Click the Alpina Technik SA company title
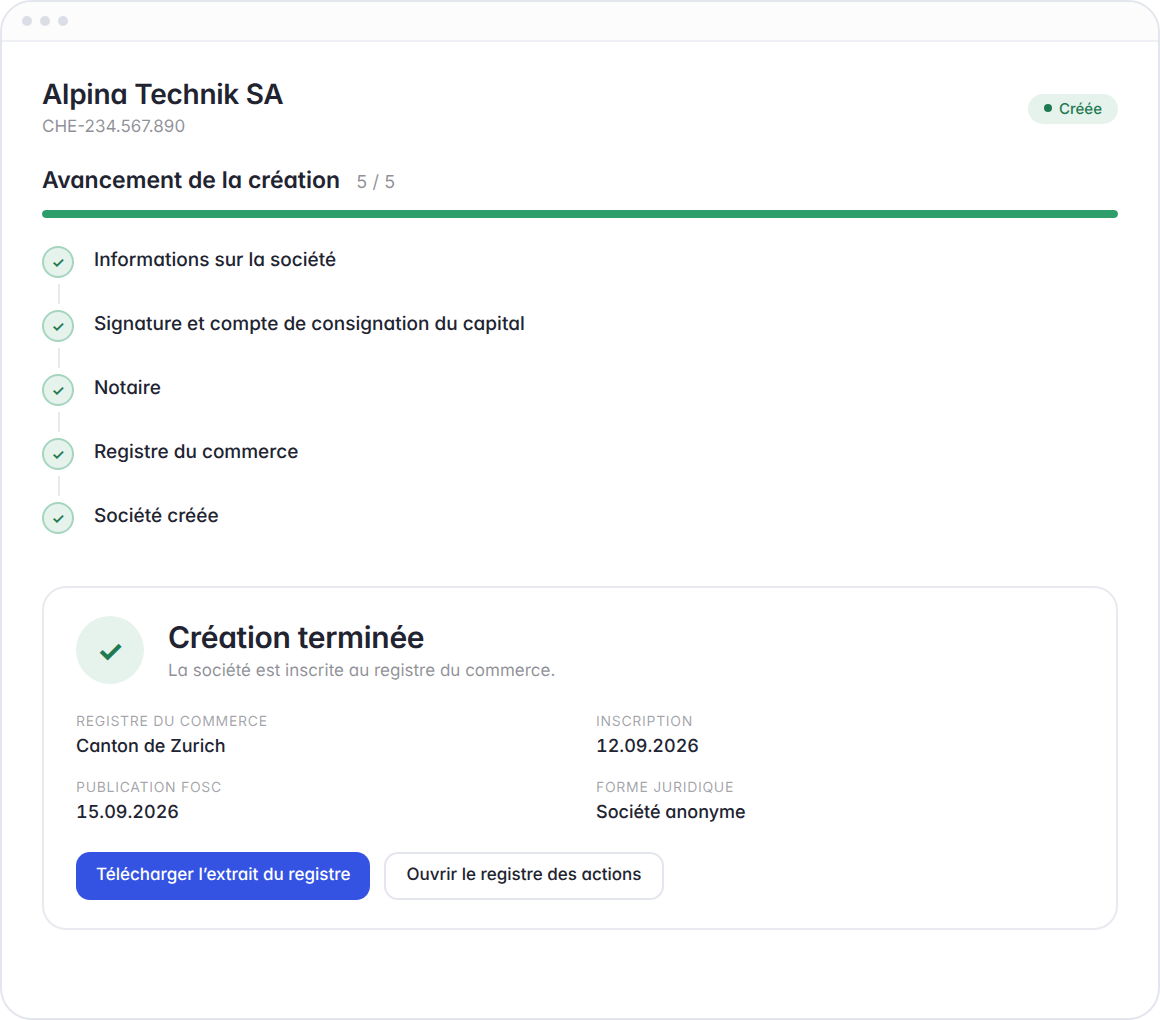The image size is (1160, 1020). (x=163, y=95)
